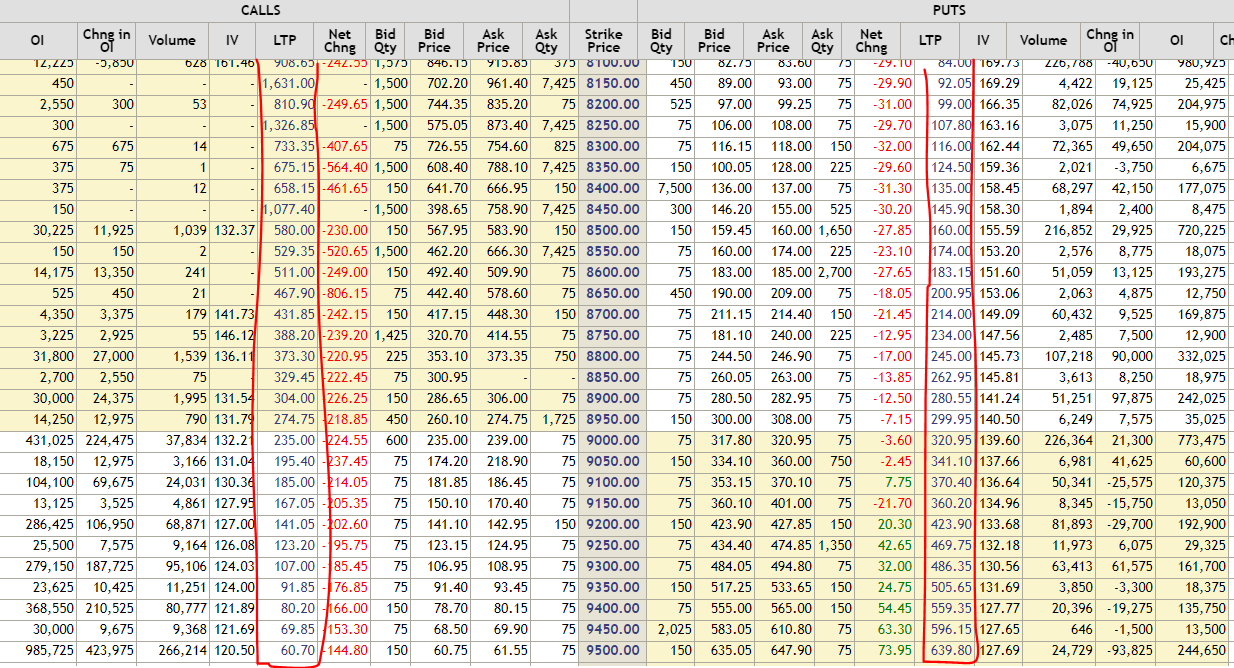Select the 8500.00 strike price cell

pos(603,230)
